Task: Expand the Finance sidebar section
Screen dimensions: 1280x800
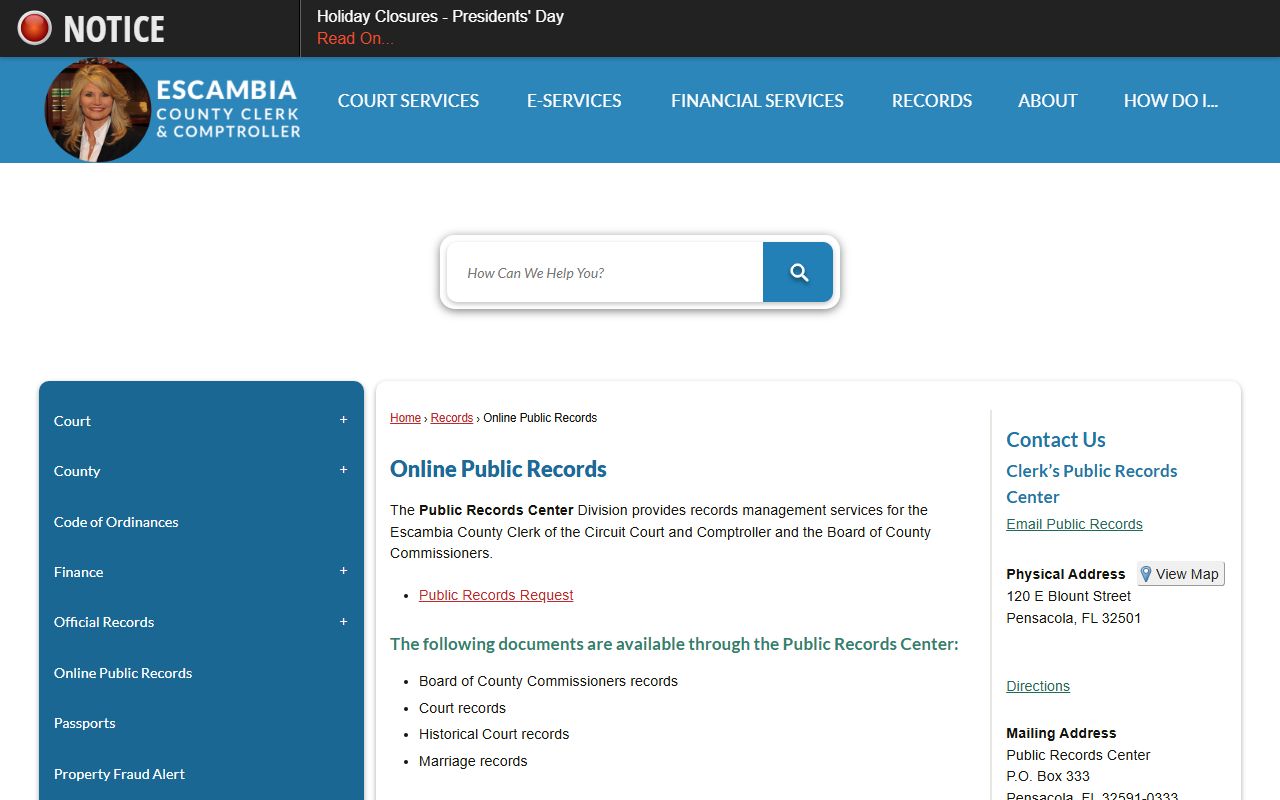Action: tap(343, 571)
